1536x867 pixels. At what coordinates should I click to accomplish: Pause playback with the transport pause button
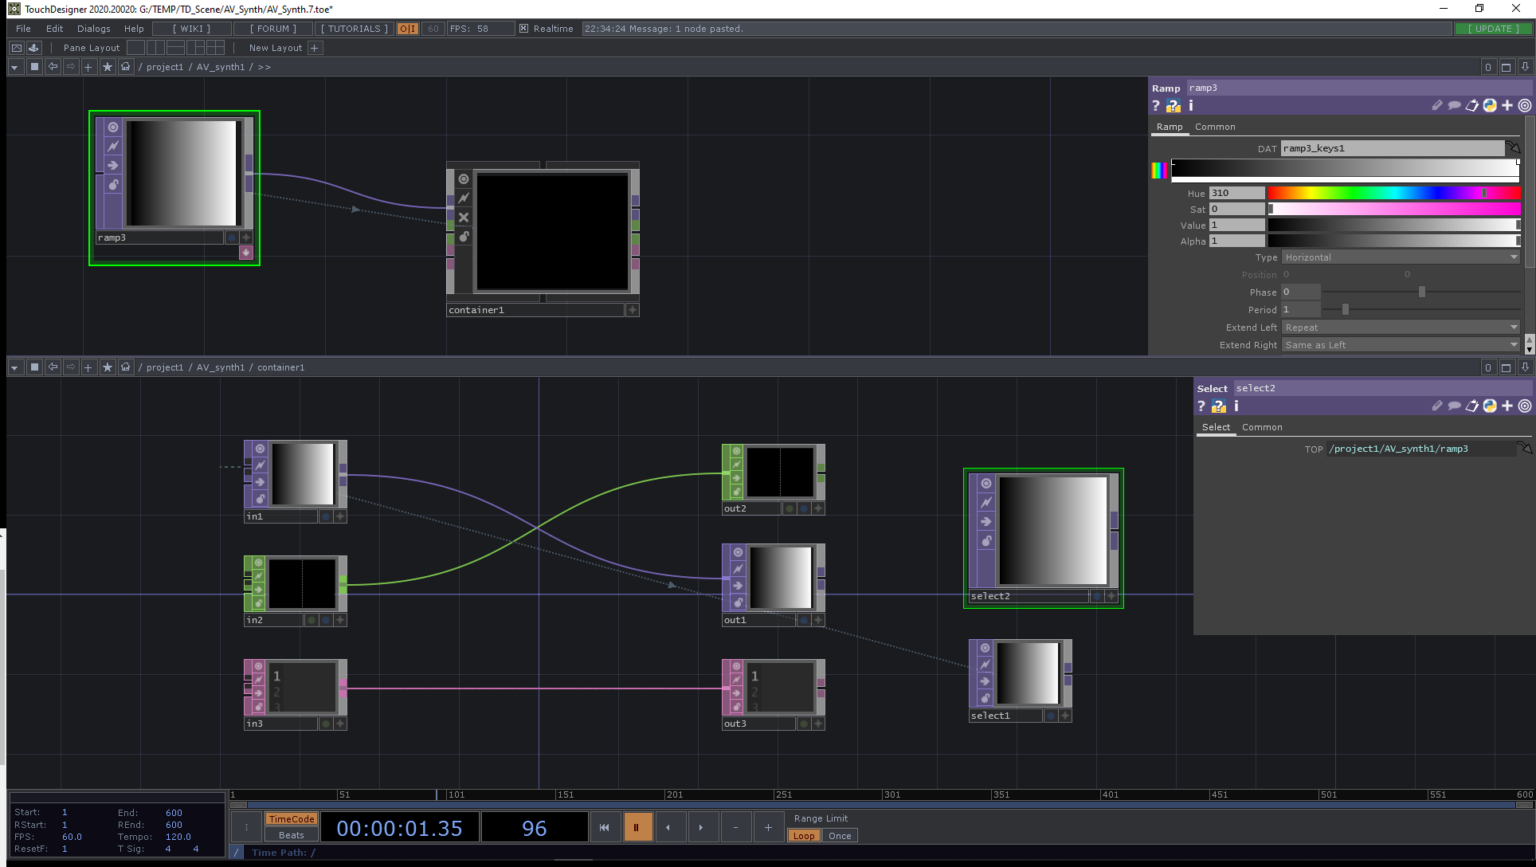pyautogui.click(x=638, y=827)
